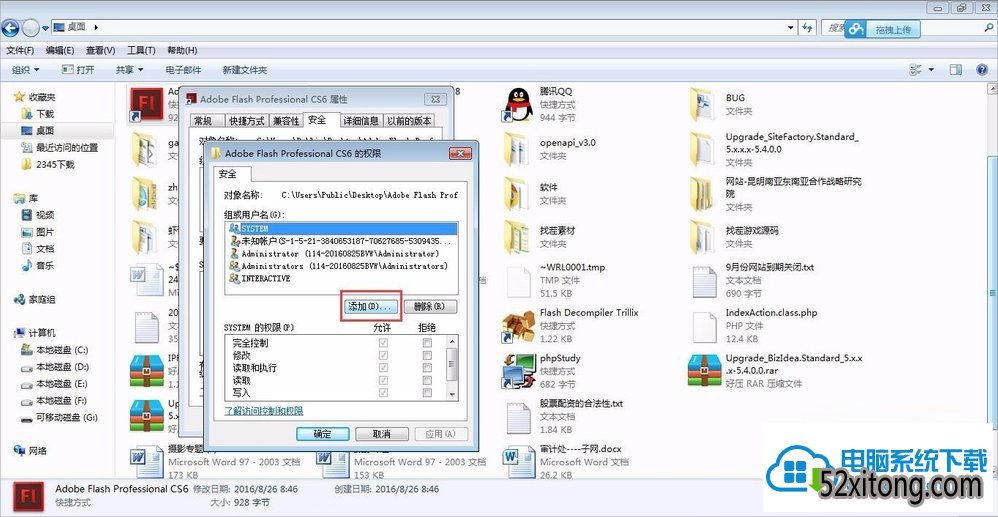Open the 编辑(E) menu
The image size is (998, 517).
pyautogui.click(x=60, y=50)
